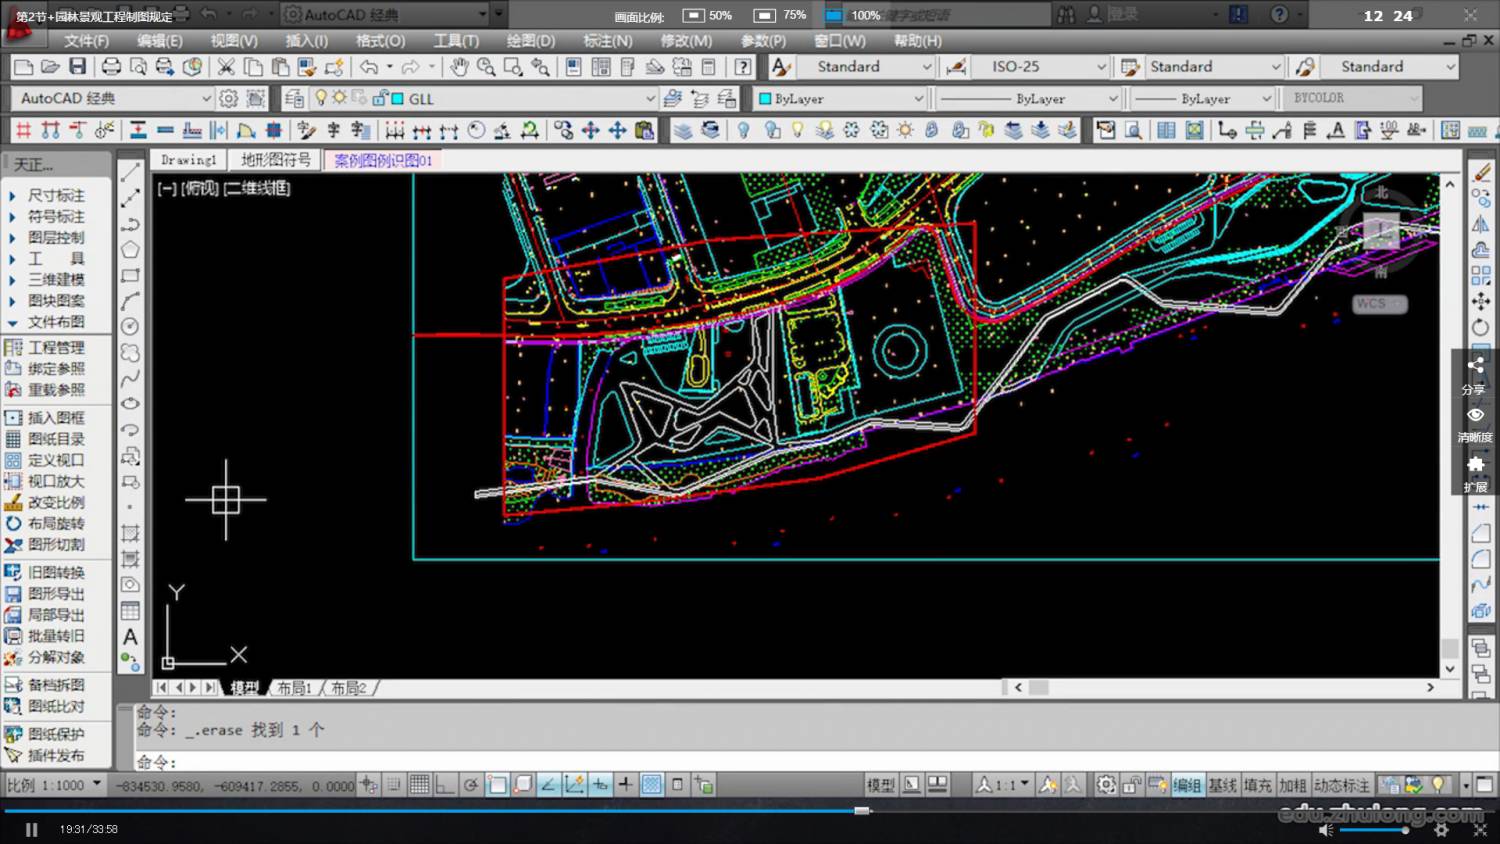Open the 绘图(D) menu
This screenshot has height=844, width=1500.
pos(530,41)
